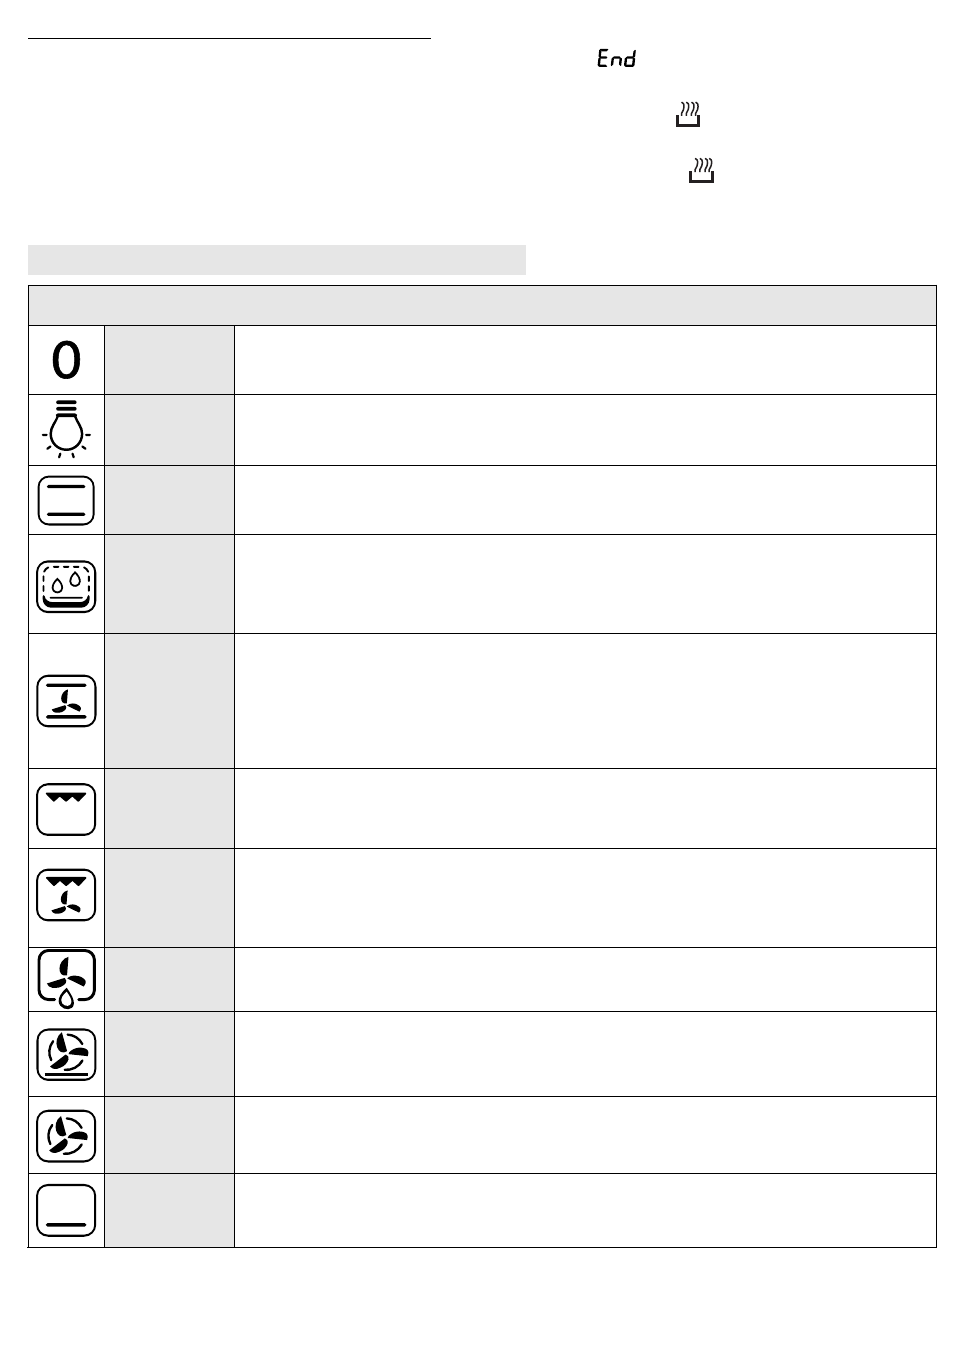Screen dimensions: 964x1360
Task: Click the gray label cell beside the light bulb
Action: click(x=169, y=429)
